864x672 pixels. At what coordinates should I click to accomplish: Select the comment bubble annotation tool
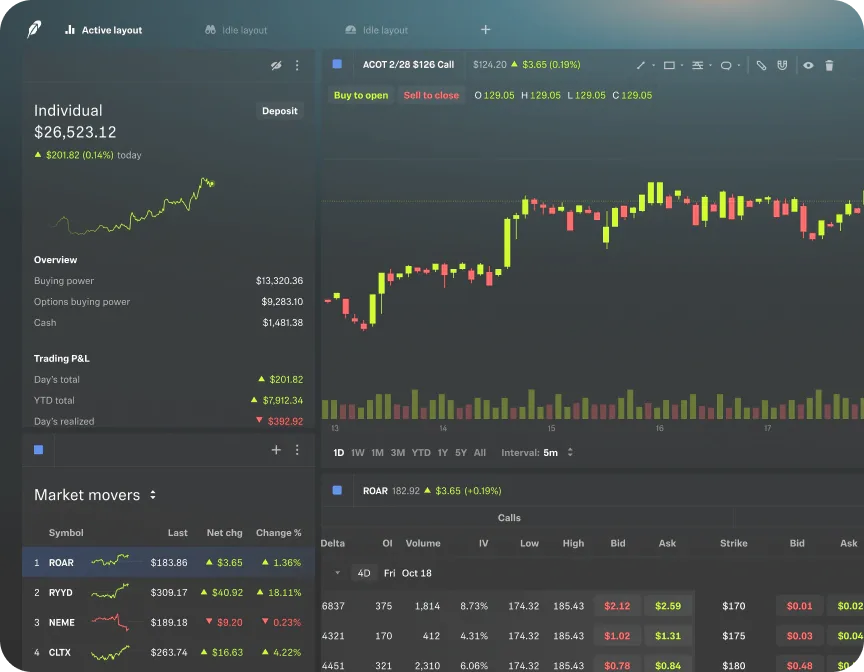click(726, 66)
